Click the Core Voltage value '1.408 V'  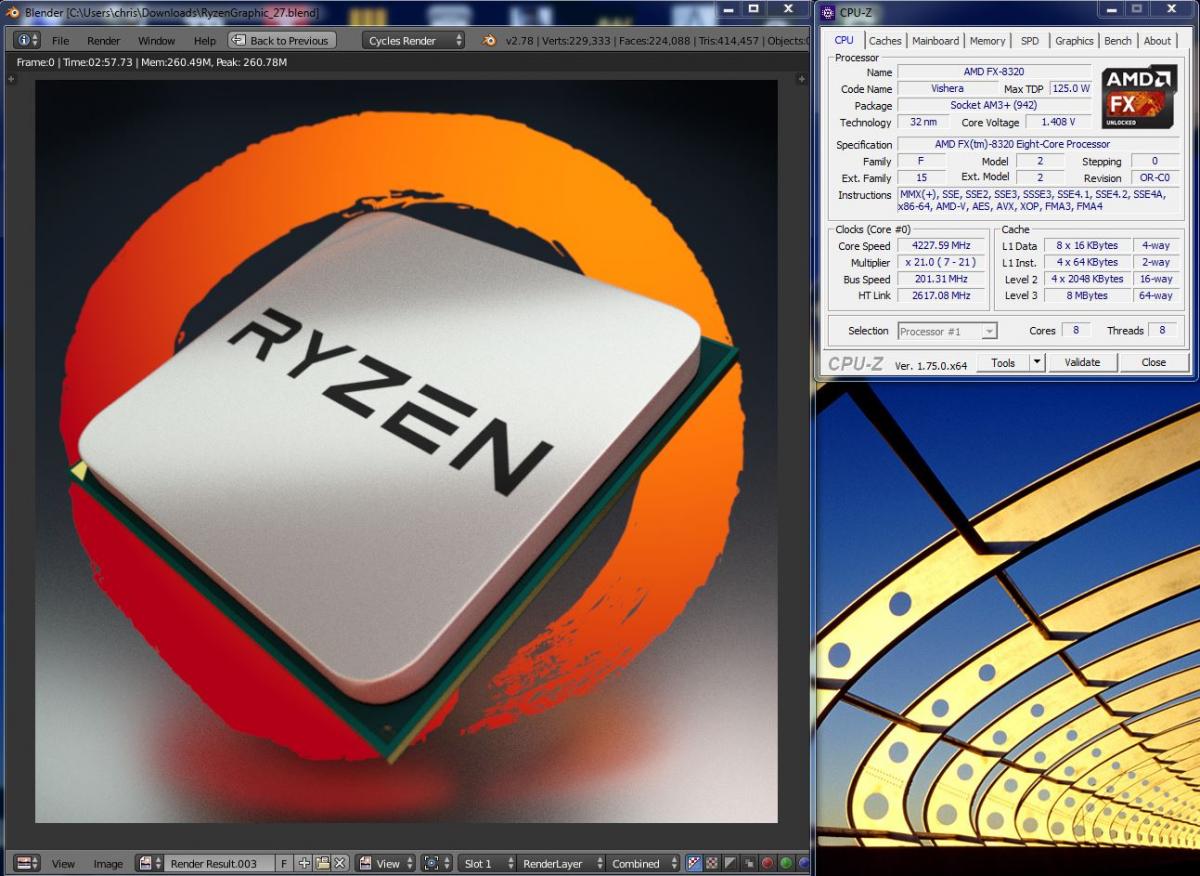coord(1059,122)
